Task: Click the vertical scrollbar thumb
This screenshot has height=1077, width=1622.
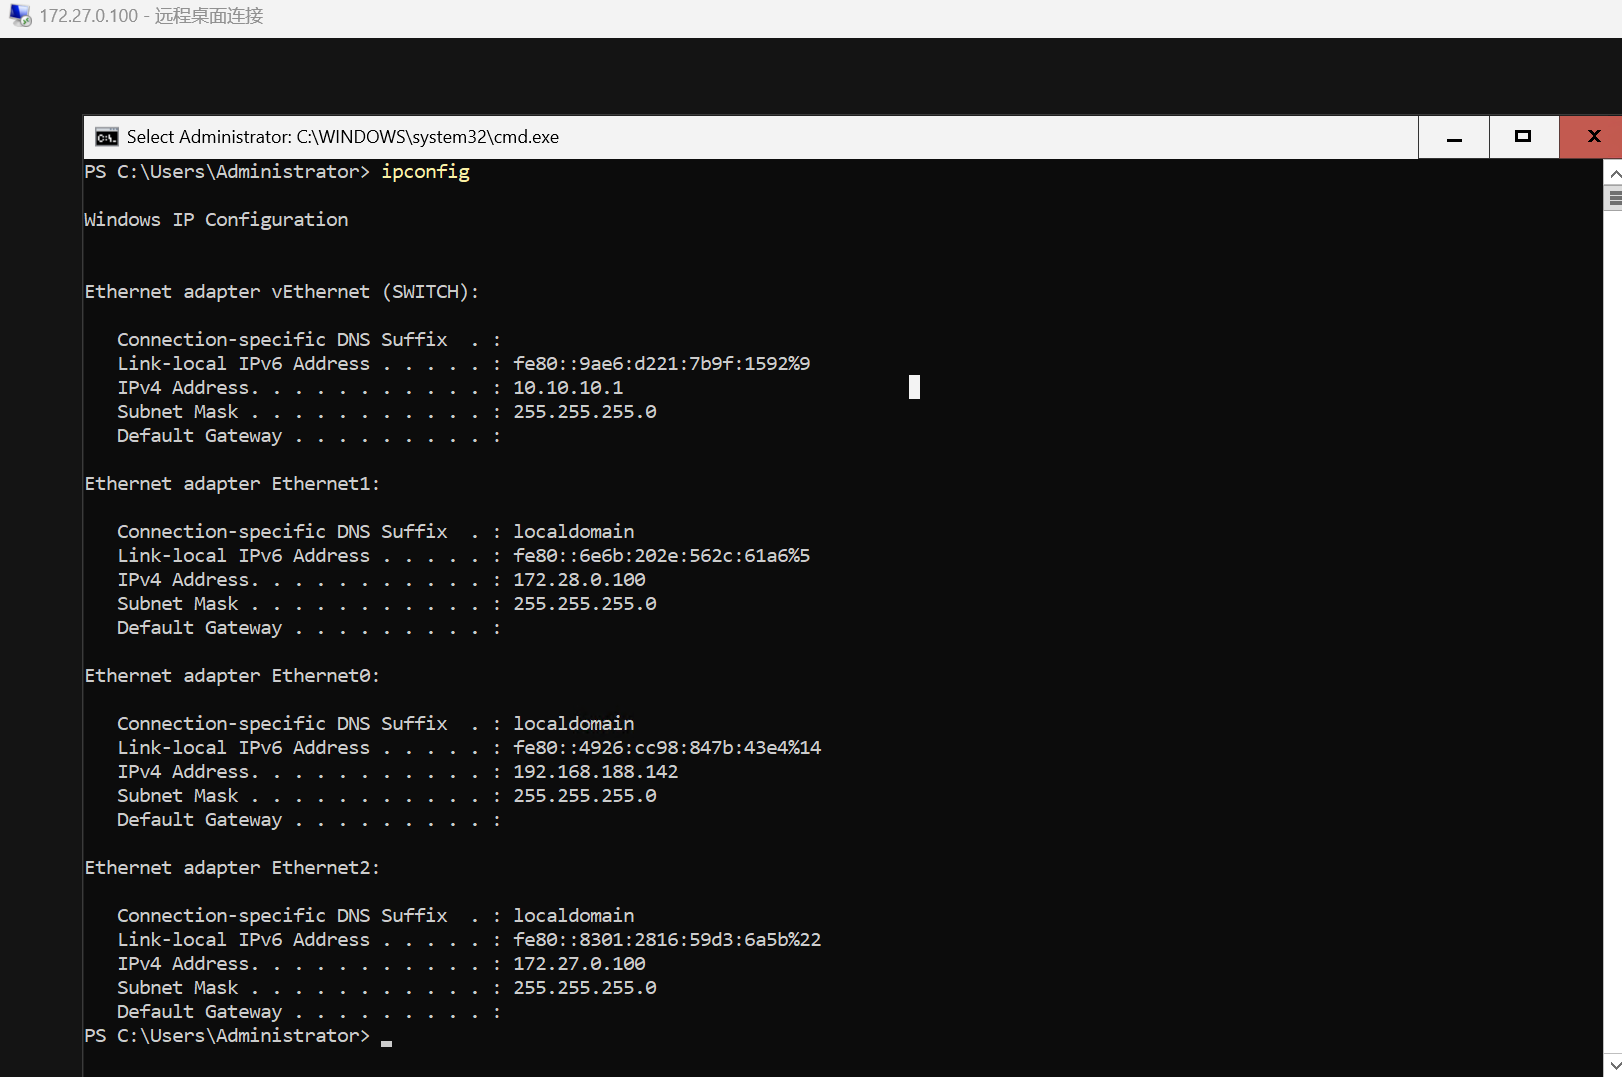Action: click(1614, 198)
